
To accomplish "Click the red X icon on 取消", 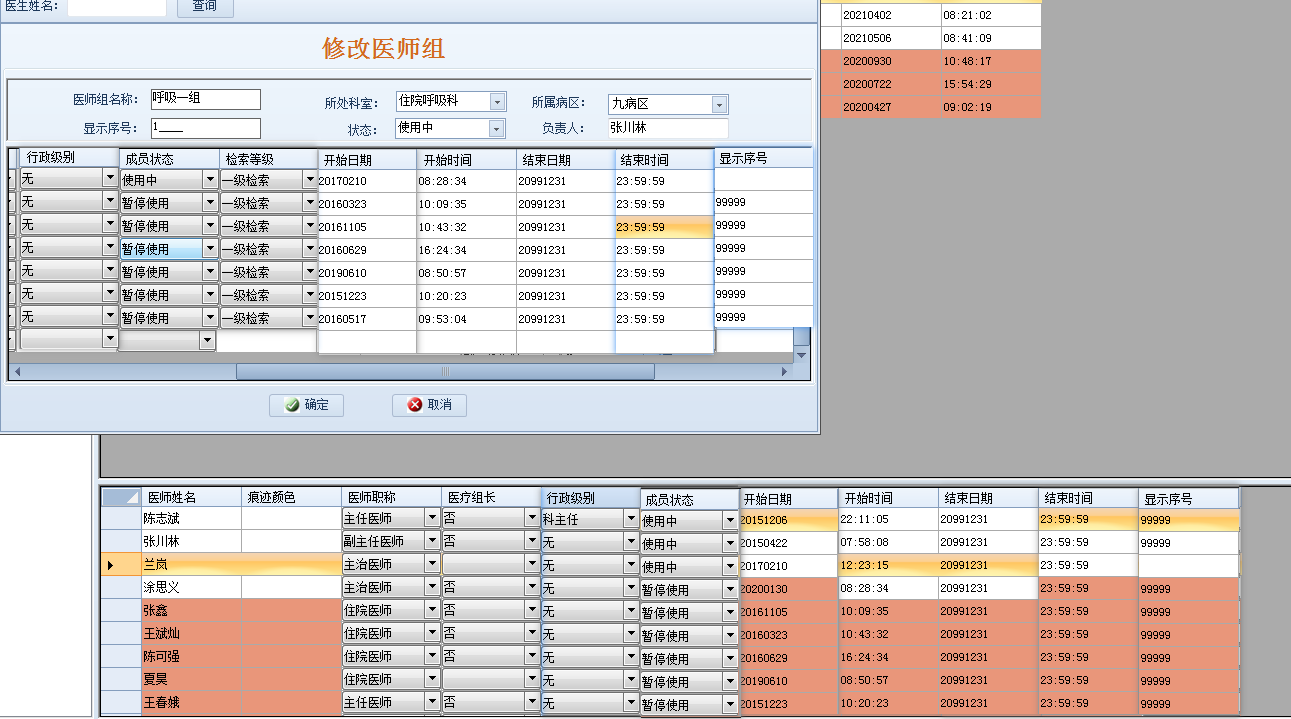I will [414, 405].
